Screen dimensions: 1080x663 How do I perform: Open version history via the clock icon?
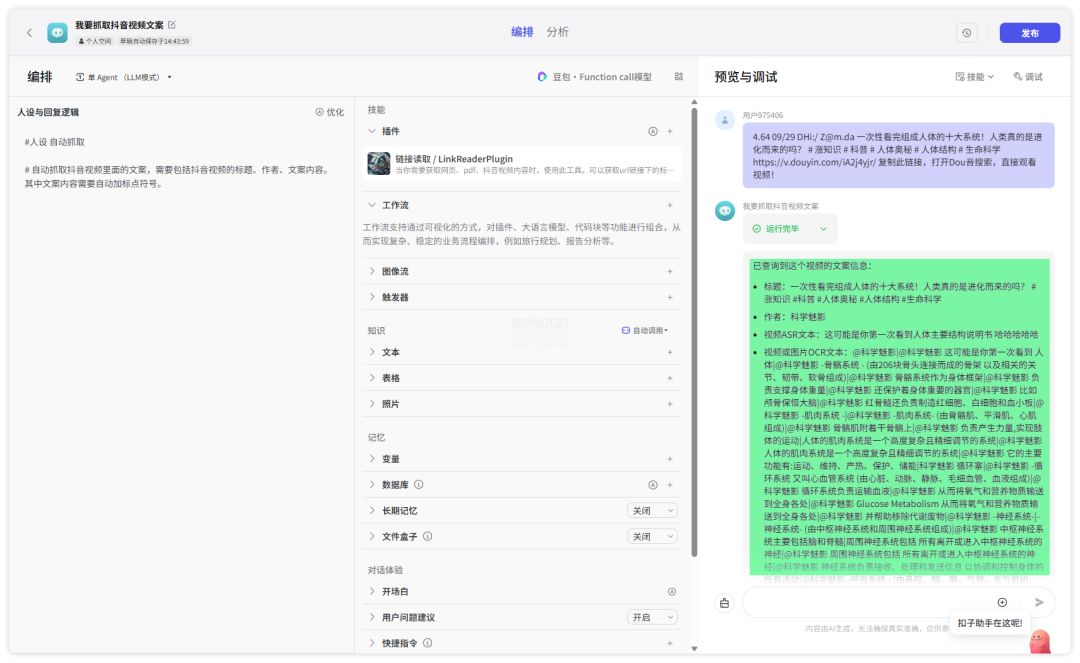[x=966, y=33]
